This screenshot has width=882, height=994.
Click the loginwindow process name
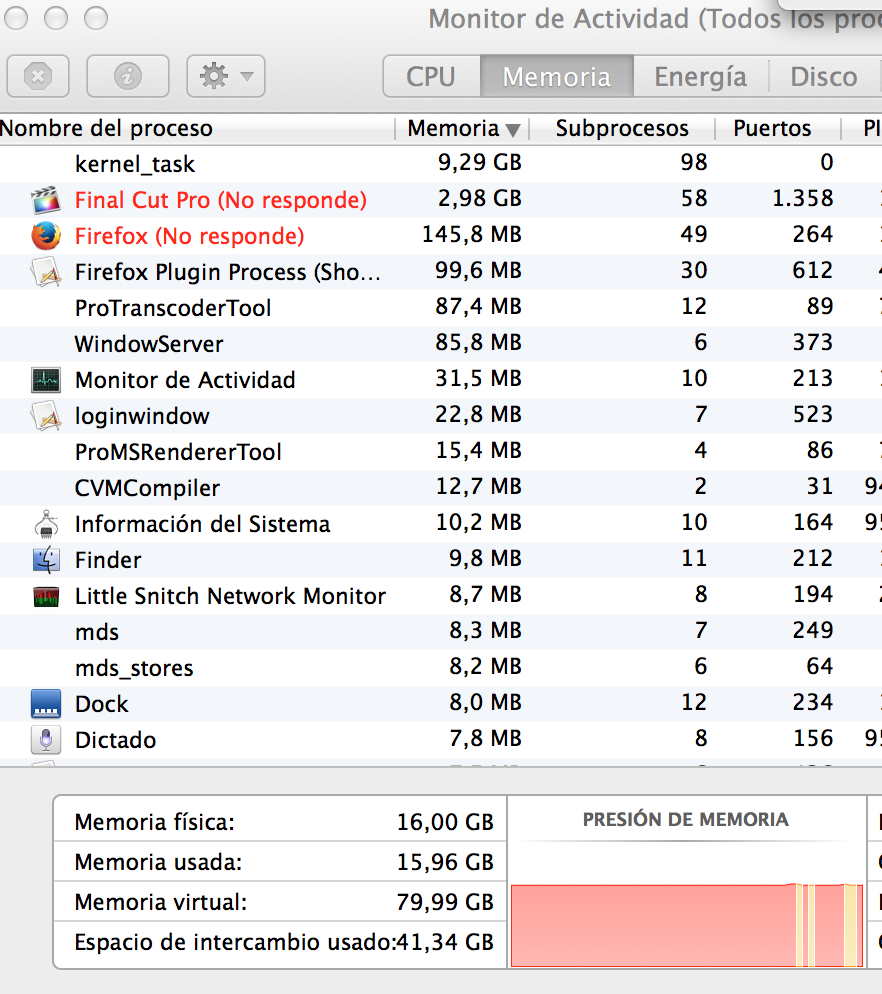pos(142,416)
